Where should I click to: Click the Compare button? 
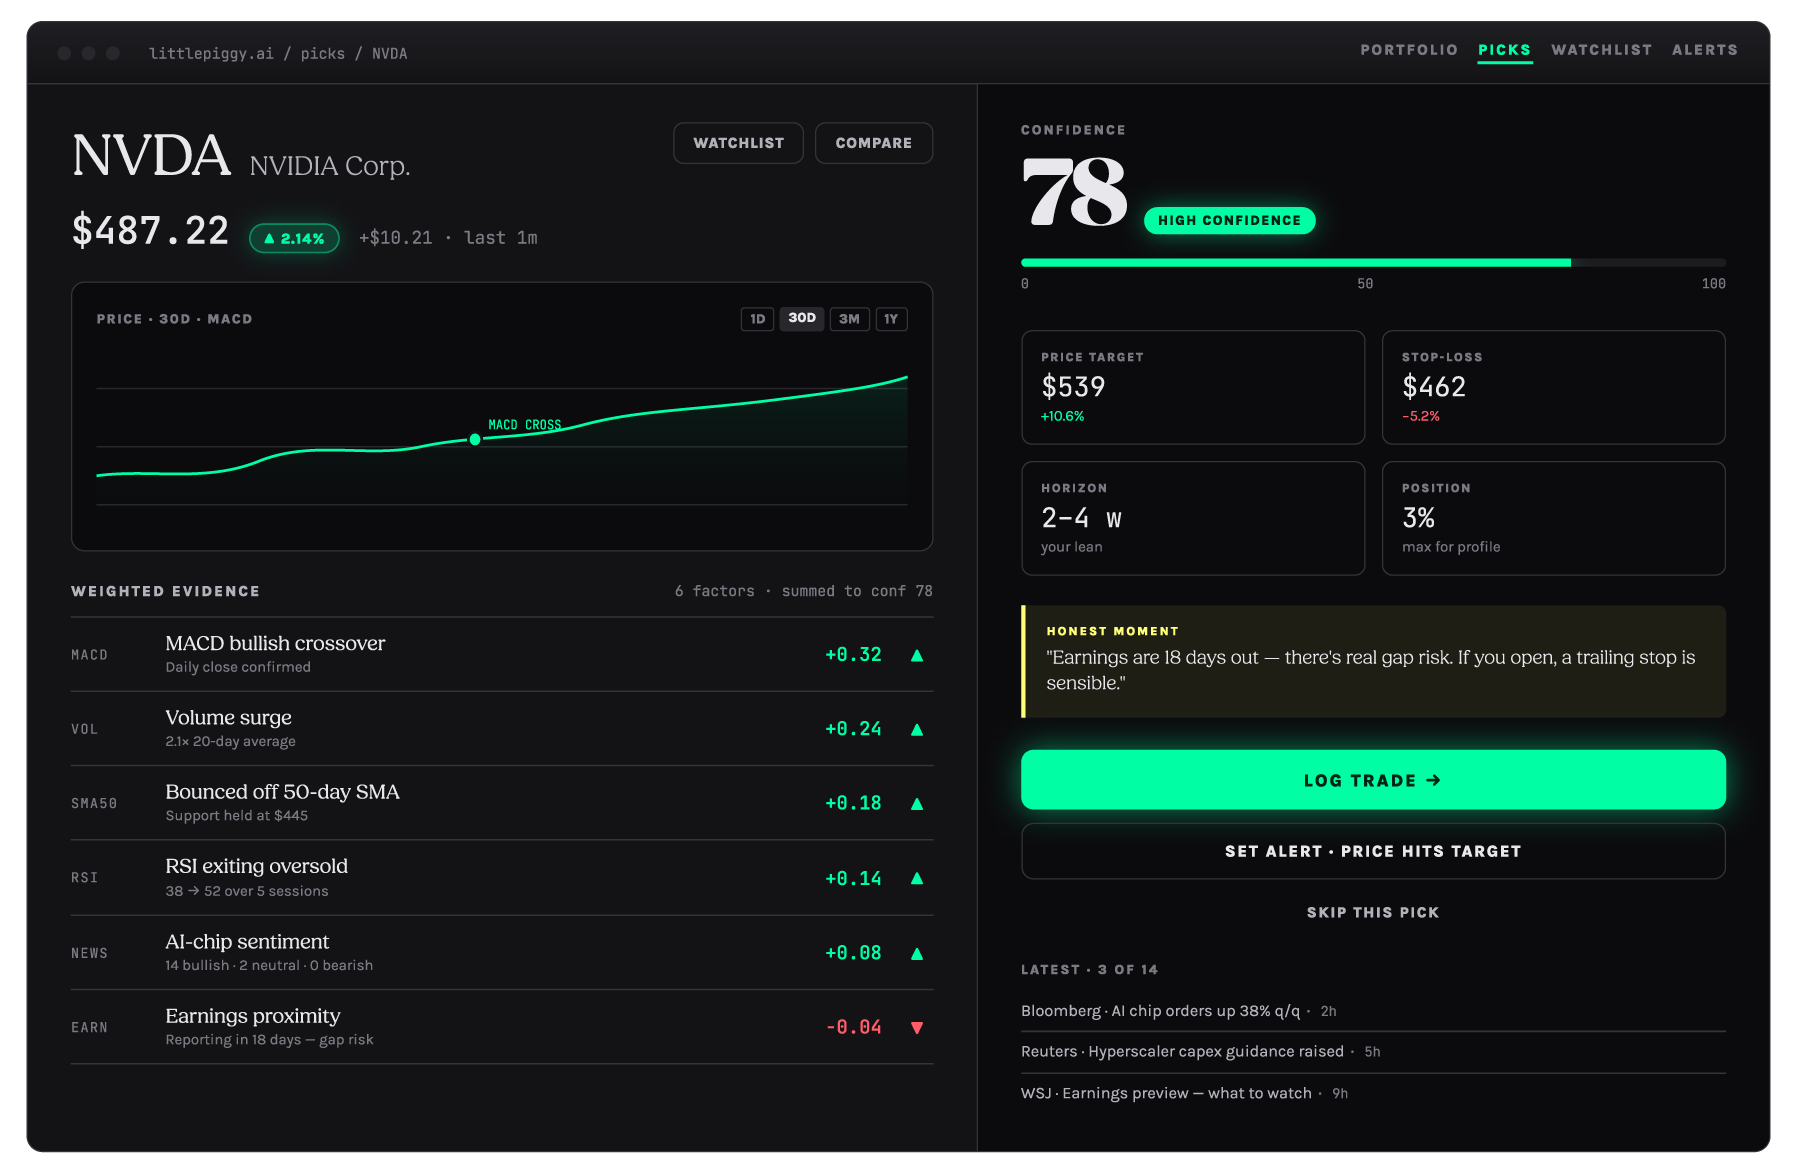coord(874,143)
